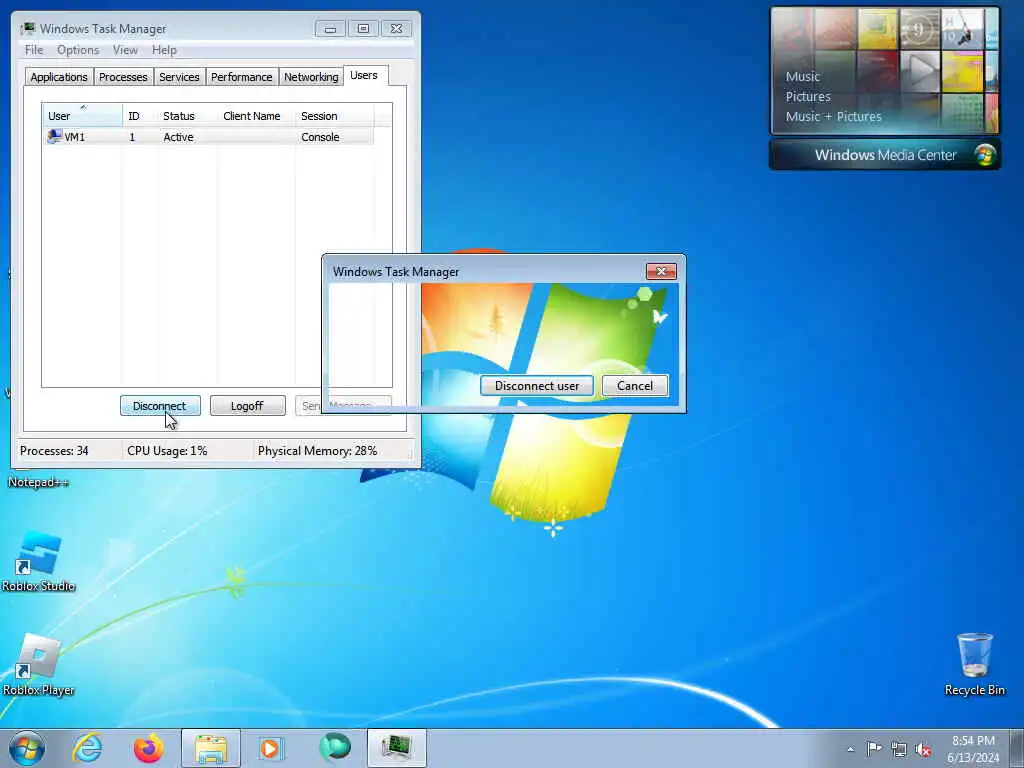Click the Logoff button

[248, 406]
